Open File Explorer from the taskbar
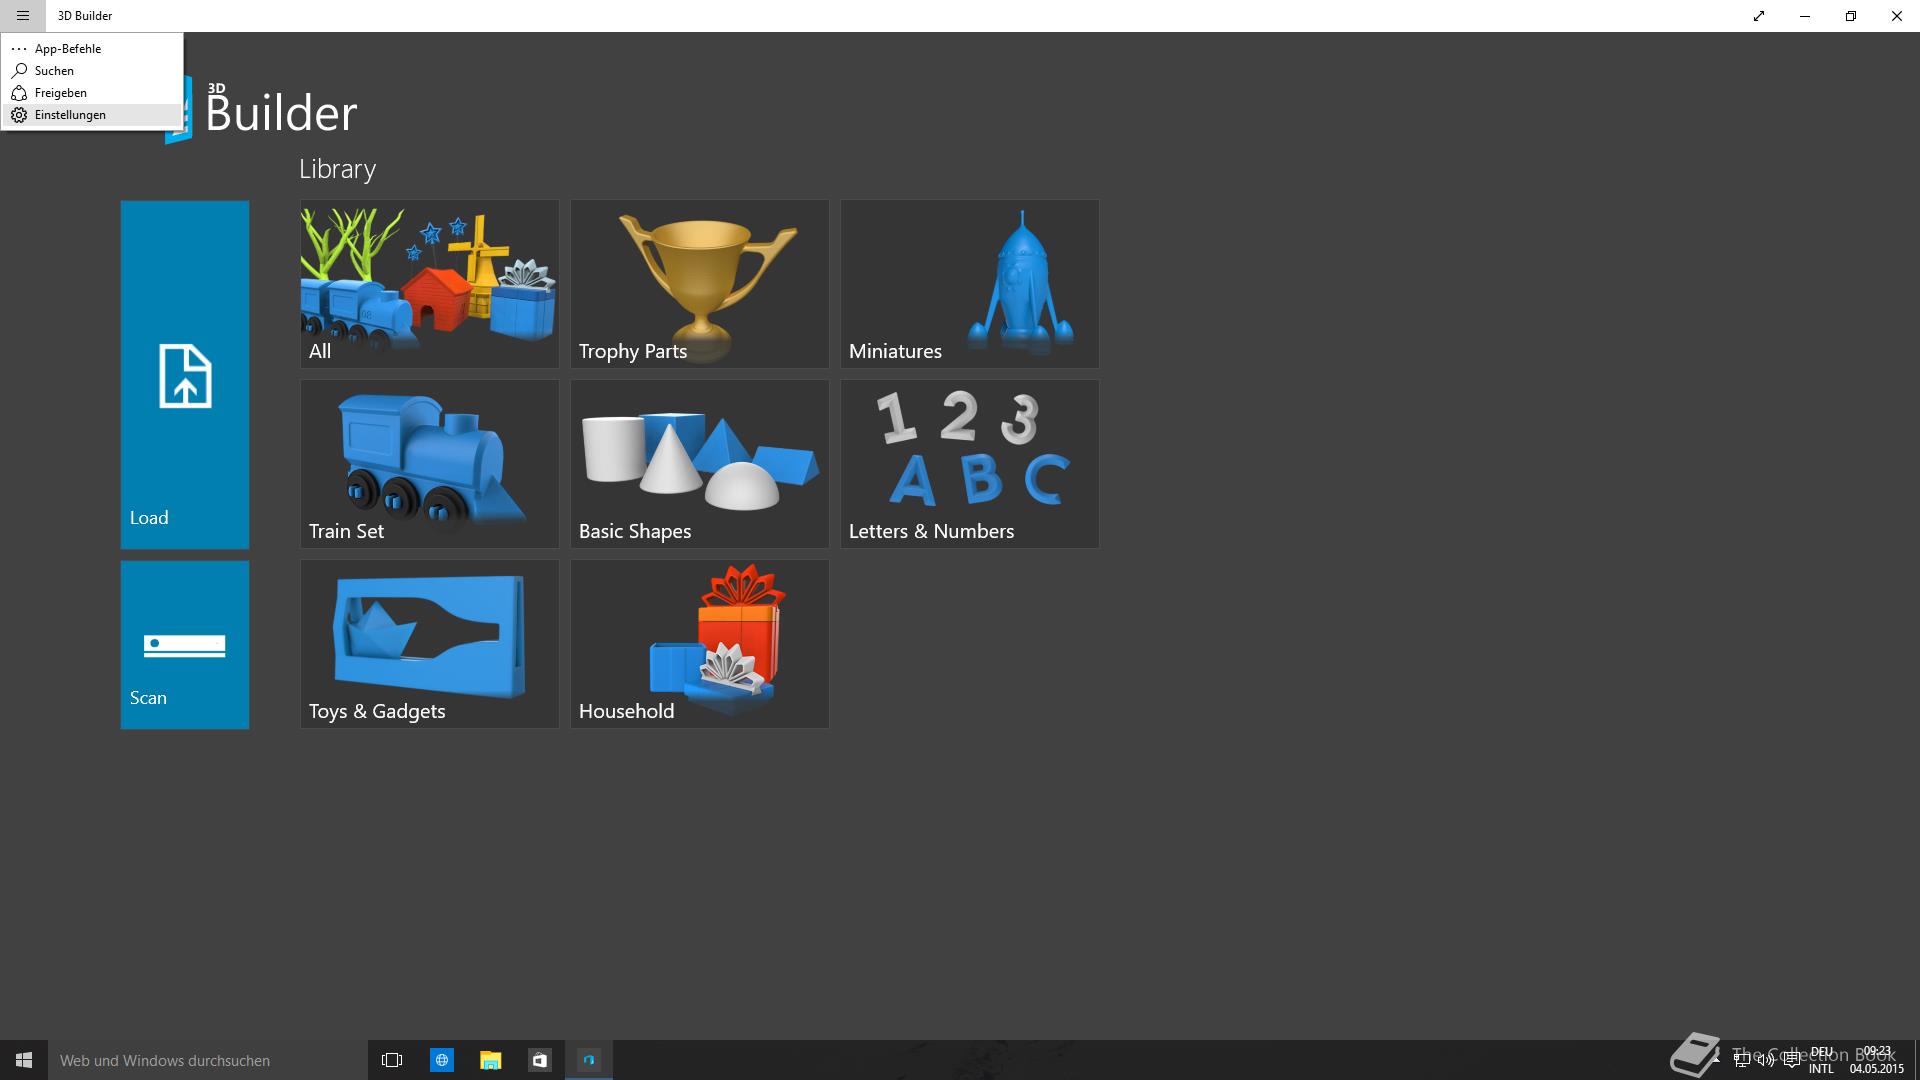 pyautogui.click(x=490, y=1060)
